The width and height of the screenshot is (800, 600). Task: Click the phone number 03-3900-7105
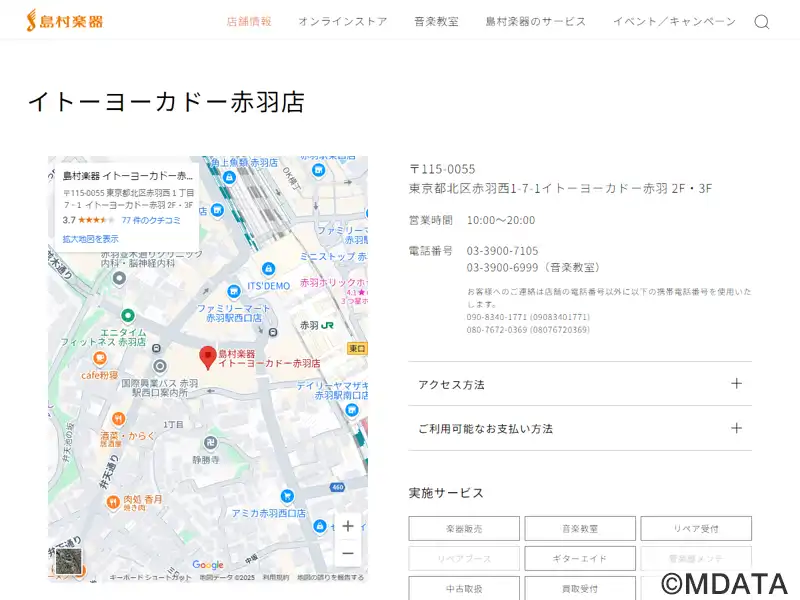point(502,251)
